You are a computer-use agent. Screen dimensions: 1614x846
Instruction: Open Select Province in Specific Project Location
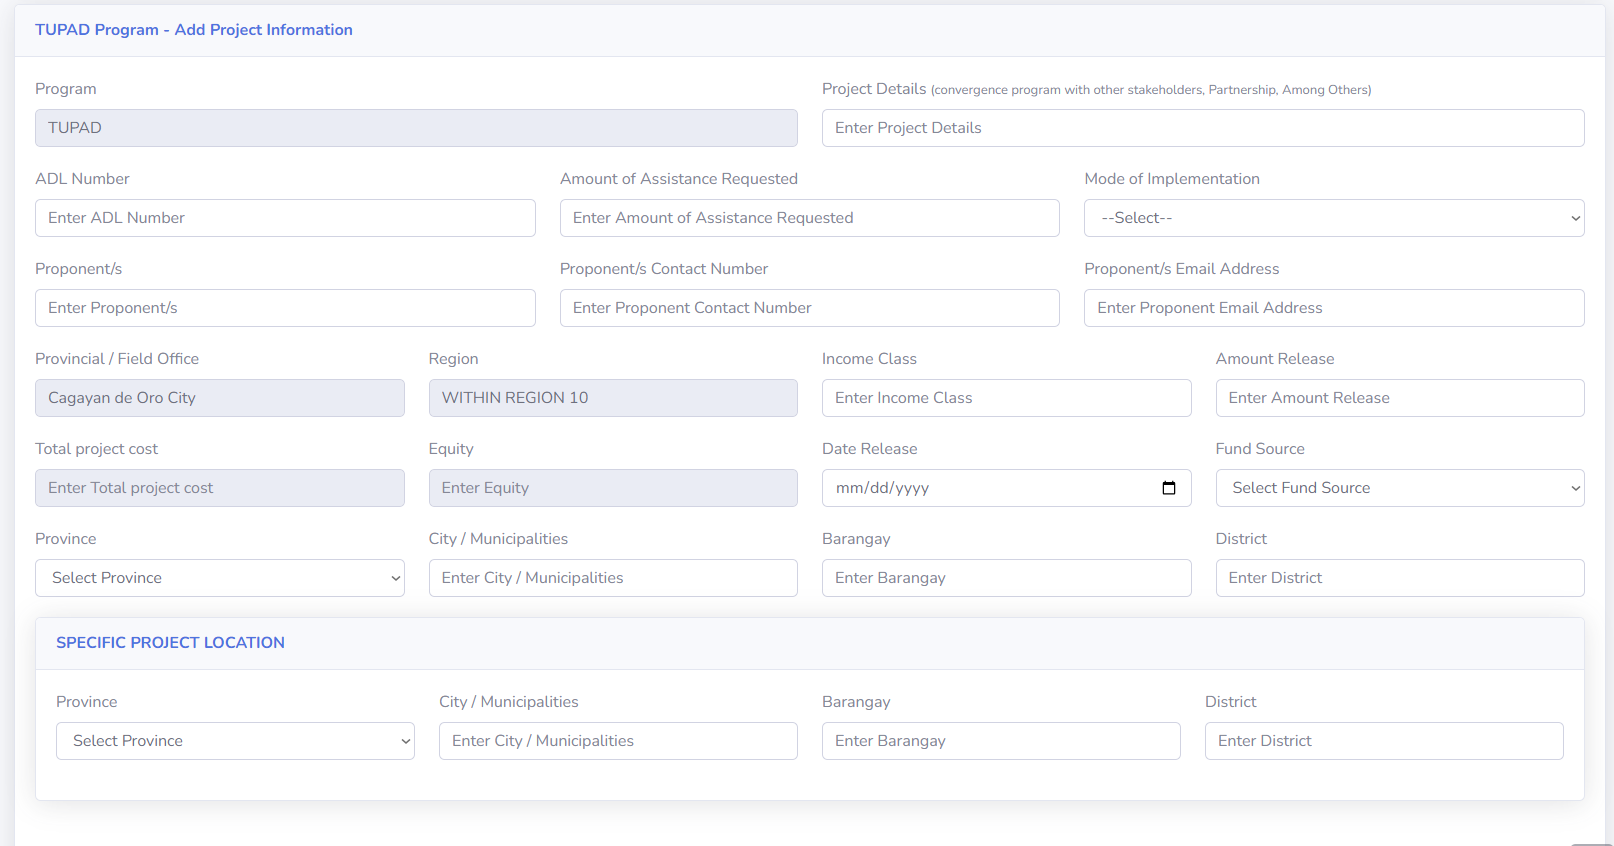click(235, 741)
